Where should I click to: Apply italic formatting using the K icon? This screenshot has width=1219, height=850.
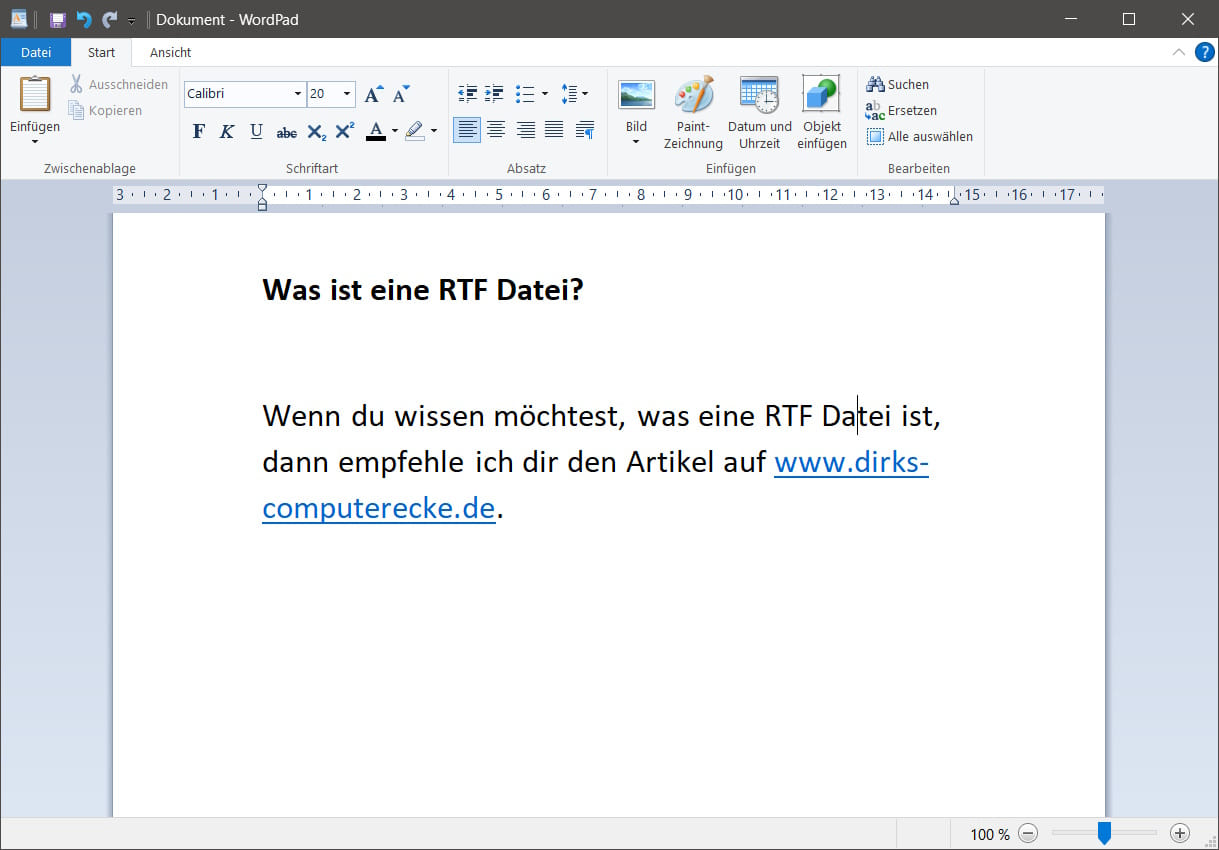click(x=227, y=131)
